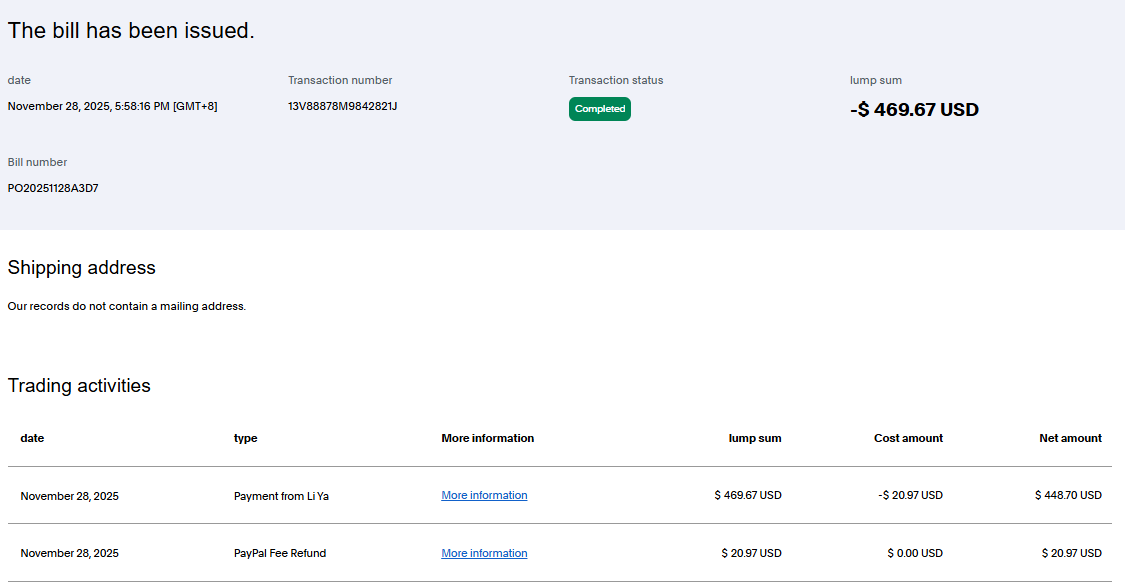The height and width of the screenshot is (582, 1125).
Task: Click the 'Shipping address' heading
Action: (x=81, y=268)
